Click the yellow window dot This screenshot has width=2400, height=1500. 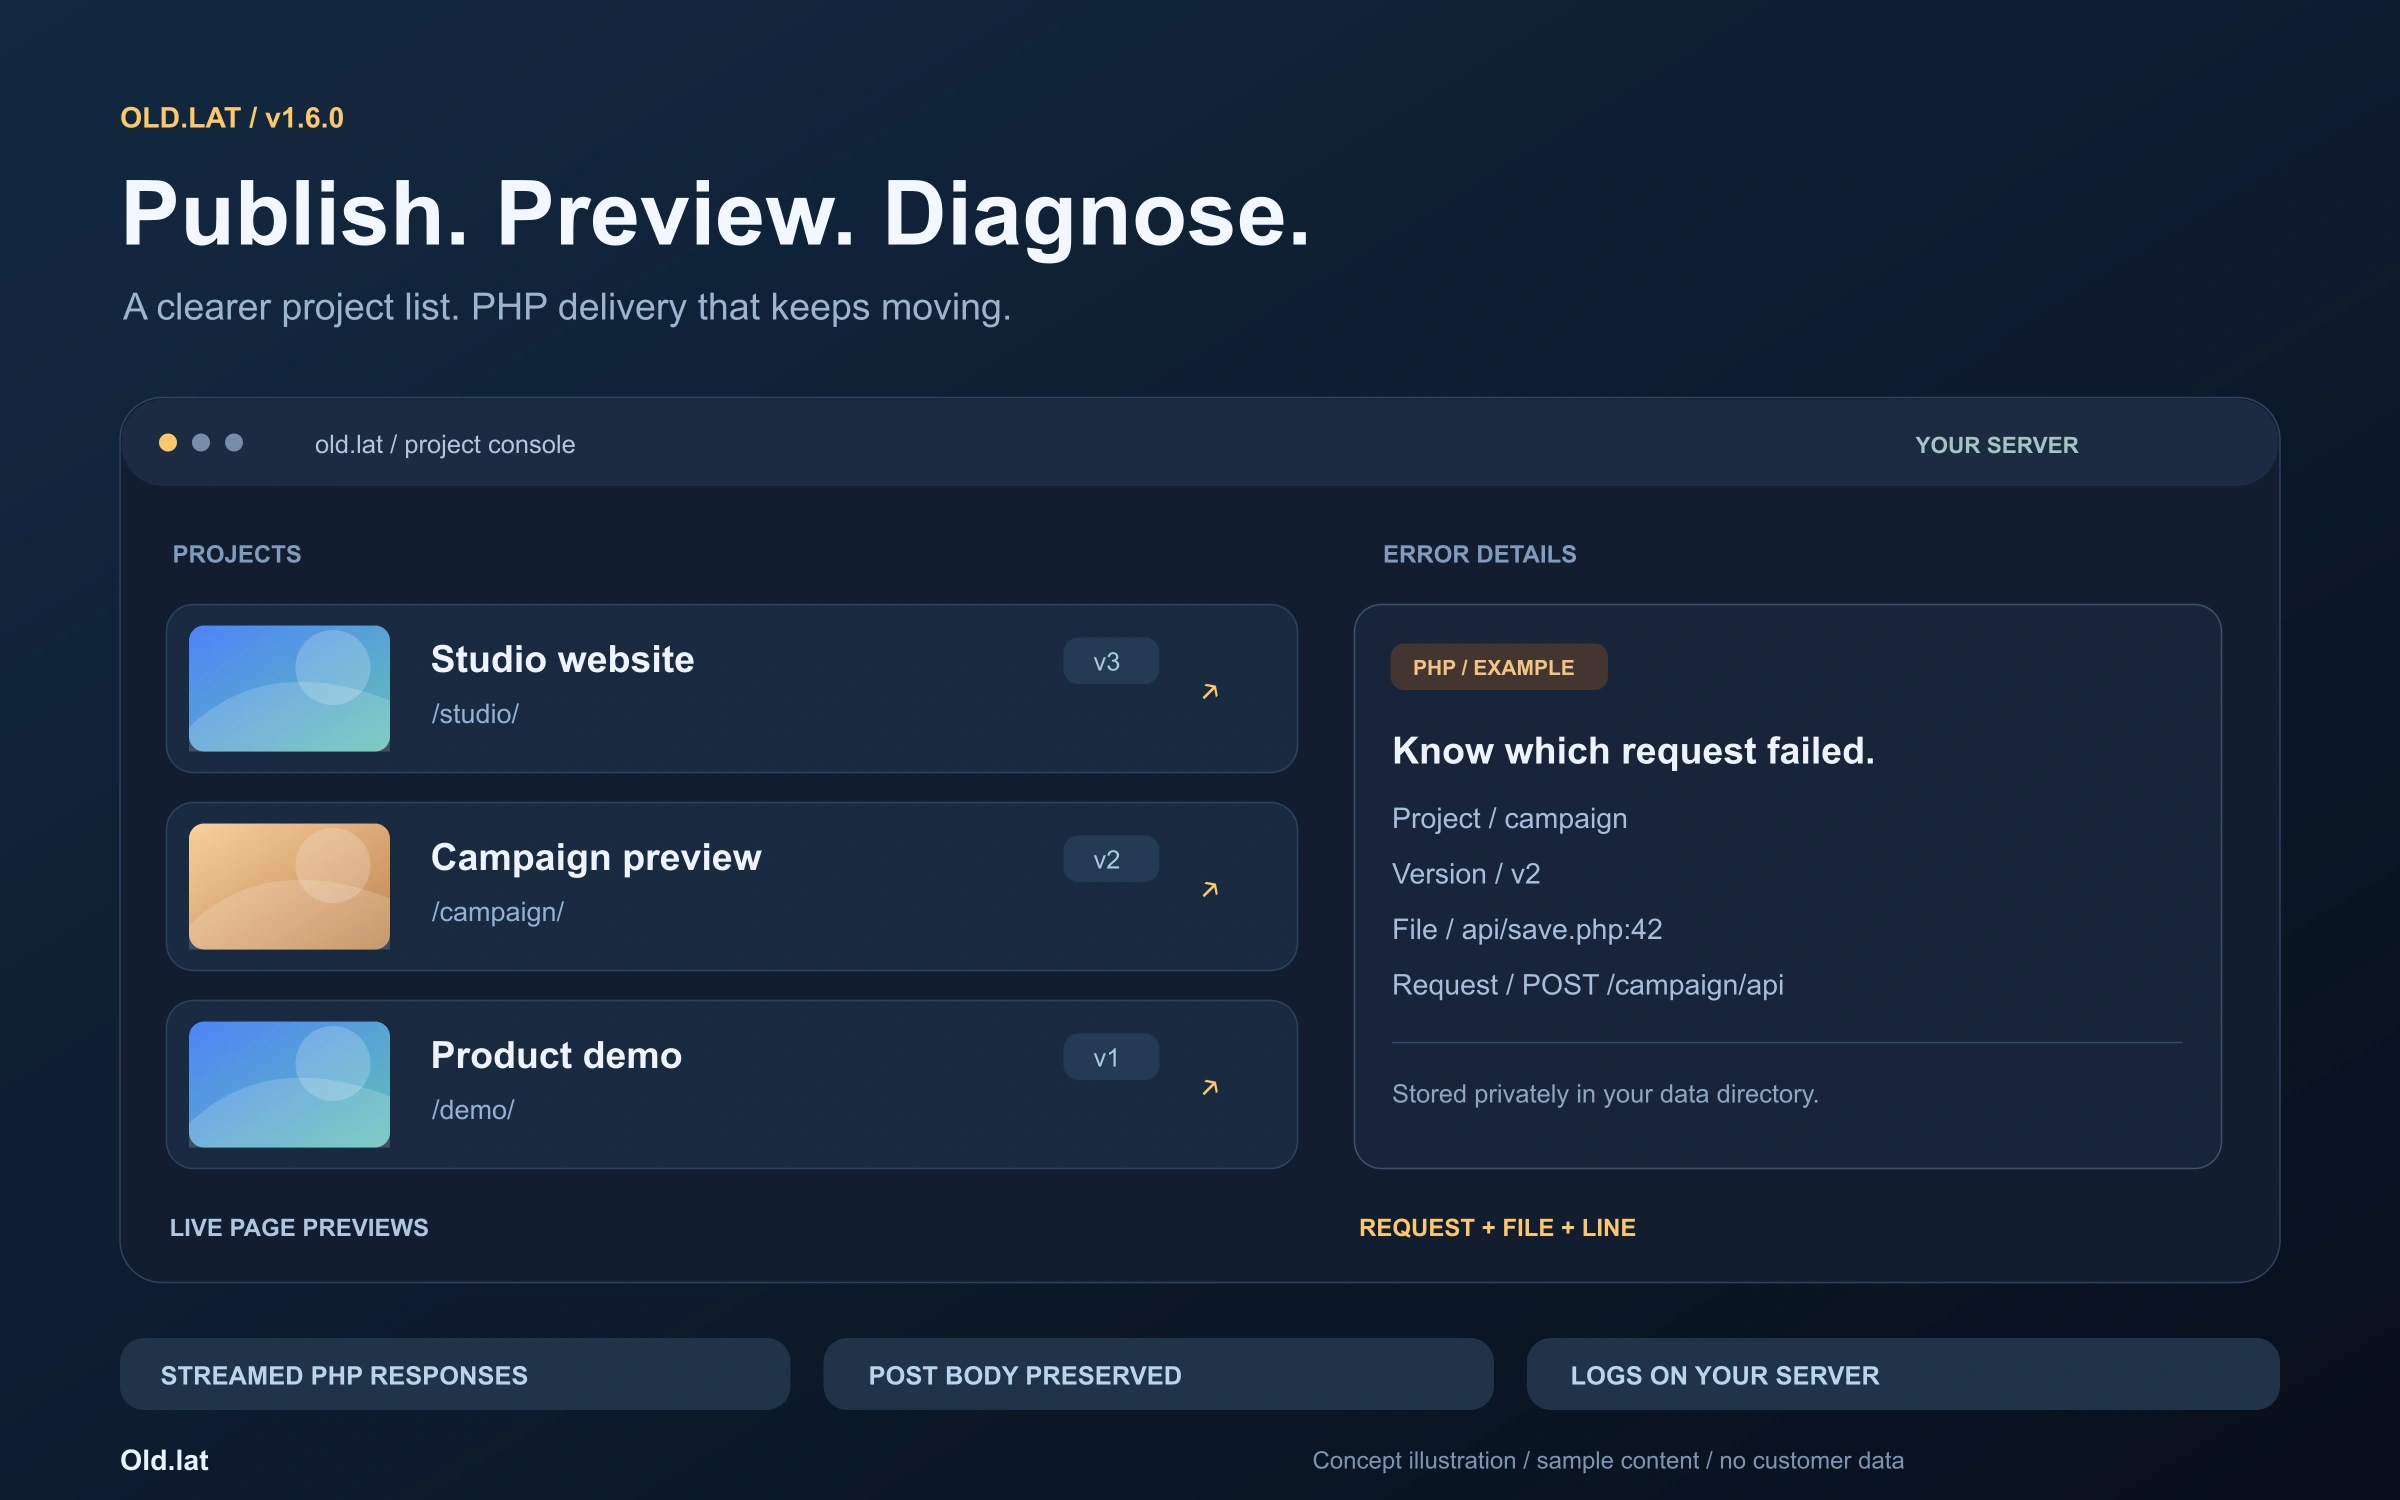[168, 442]
